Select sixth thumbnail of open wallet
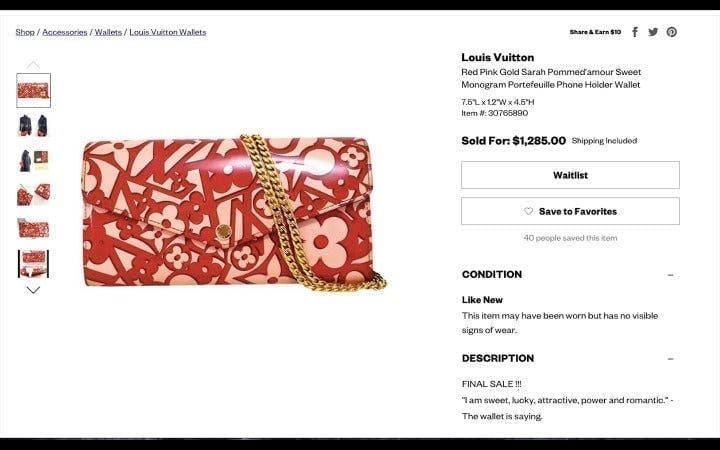Screen dimensions: 720x450 pos(34,264)
